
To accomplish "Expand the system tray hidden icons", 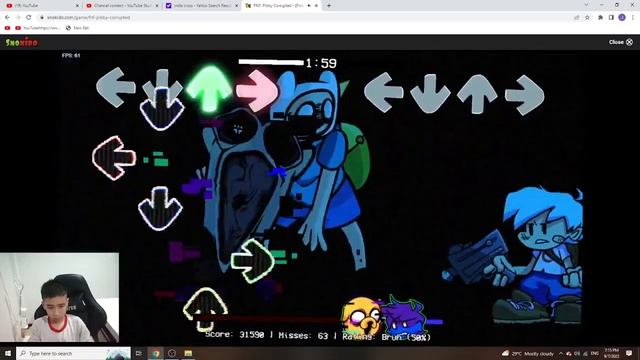I will [561, 353].
